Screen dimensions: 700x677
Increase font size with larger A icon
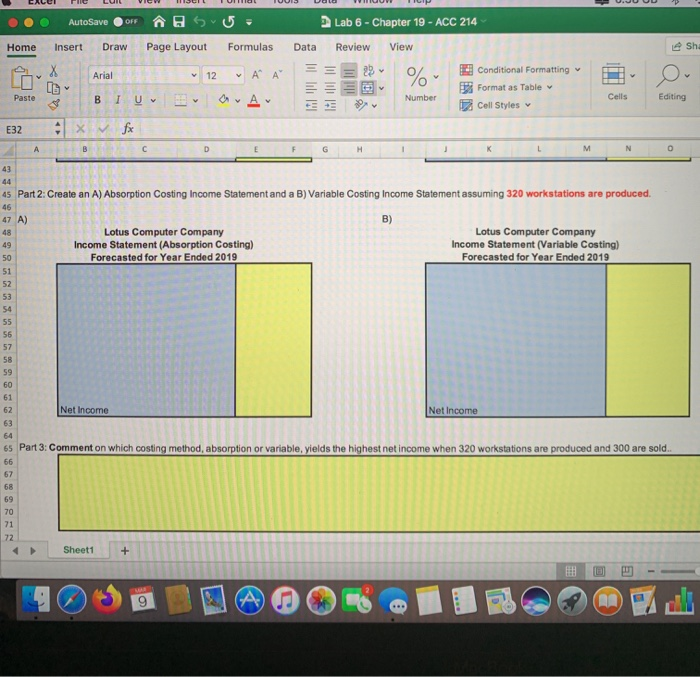point(256,75)
